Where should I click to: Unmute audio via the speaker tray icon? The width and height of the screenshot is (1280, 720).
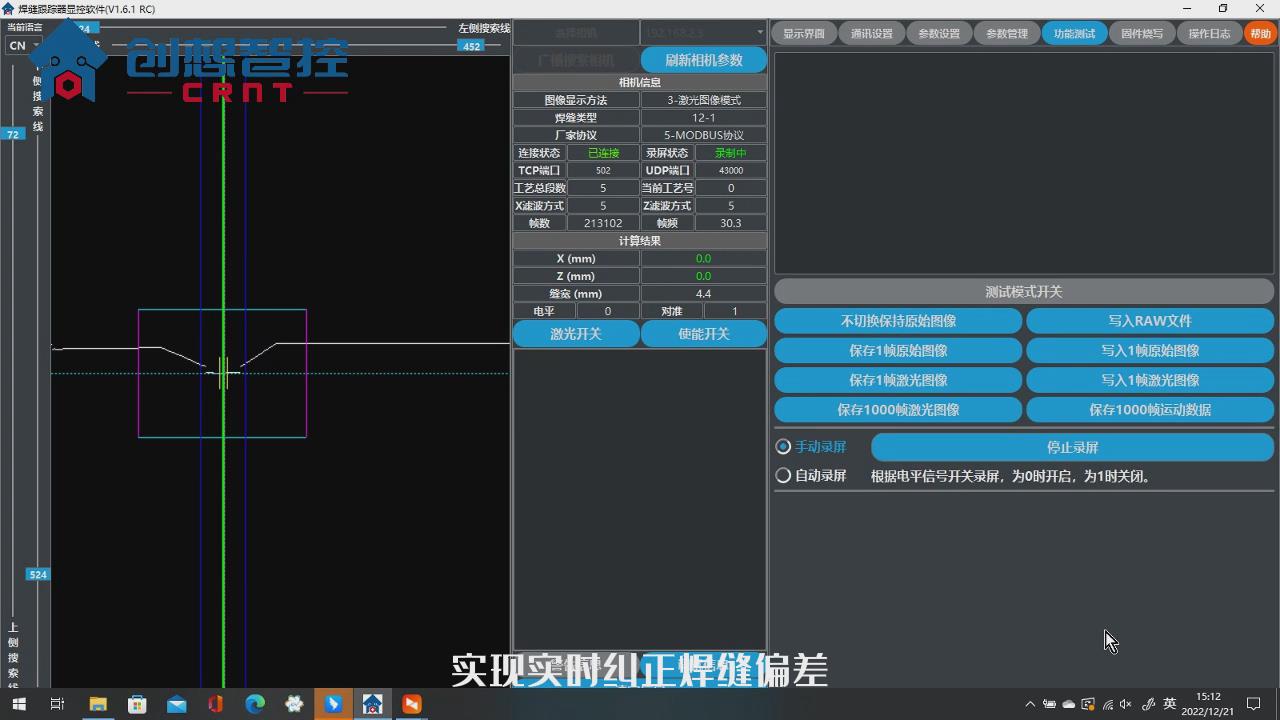click(1124, 704)
